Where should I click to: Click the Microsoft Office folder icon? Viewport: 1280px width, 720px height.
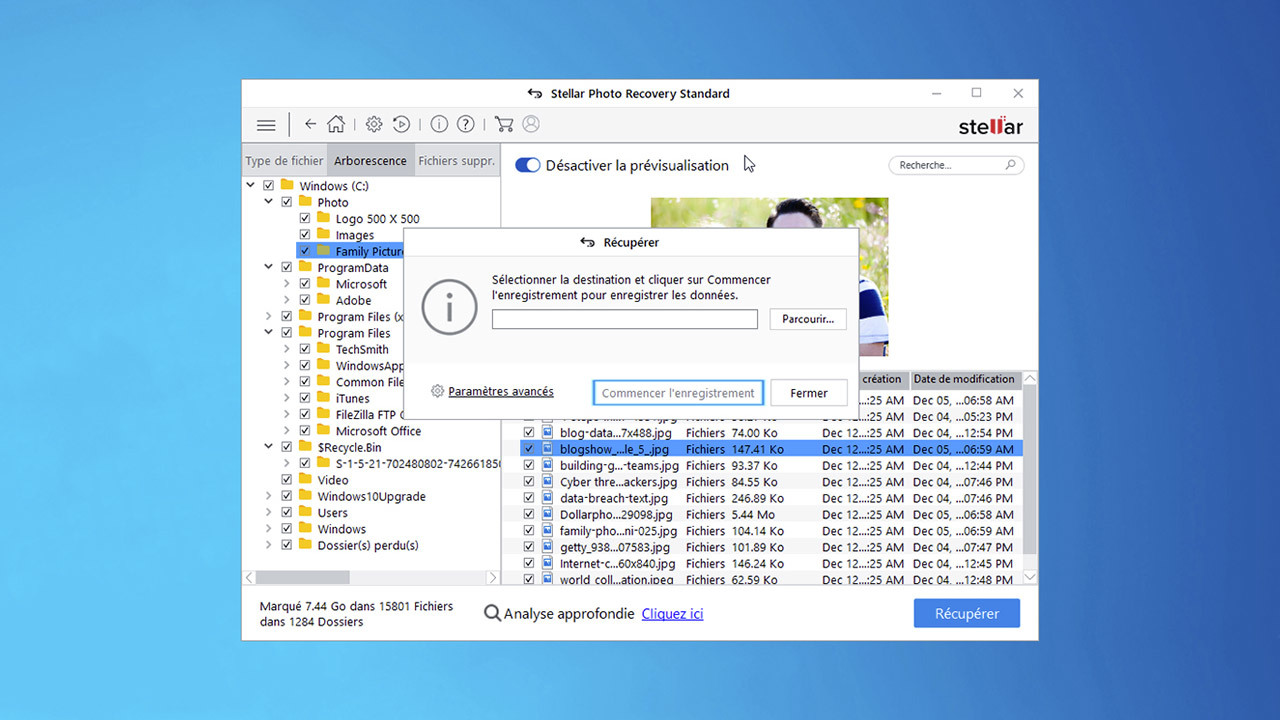point(323,430)
